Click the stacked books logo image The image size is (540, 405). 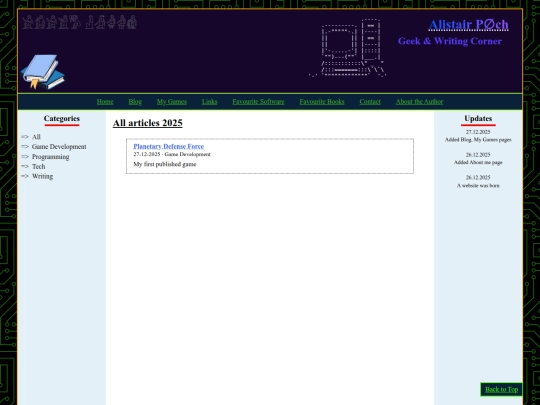[43, 72]
